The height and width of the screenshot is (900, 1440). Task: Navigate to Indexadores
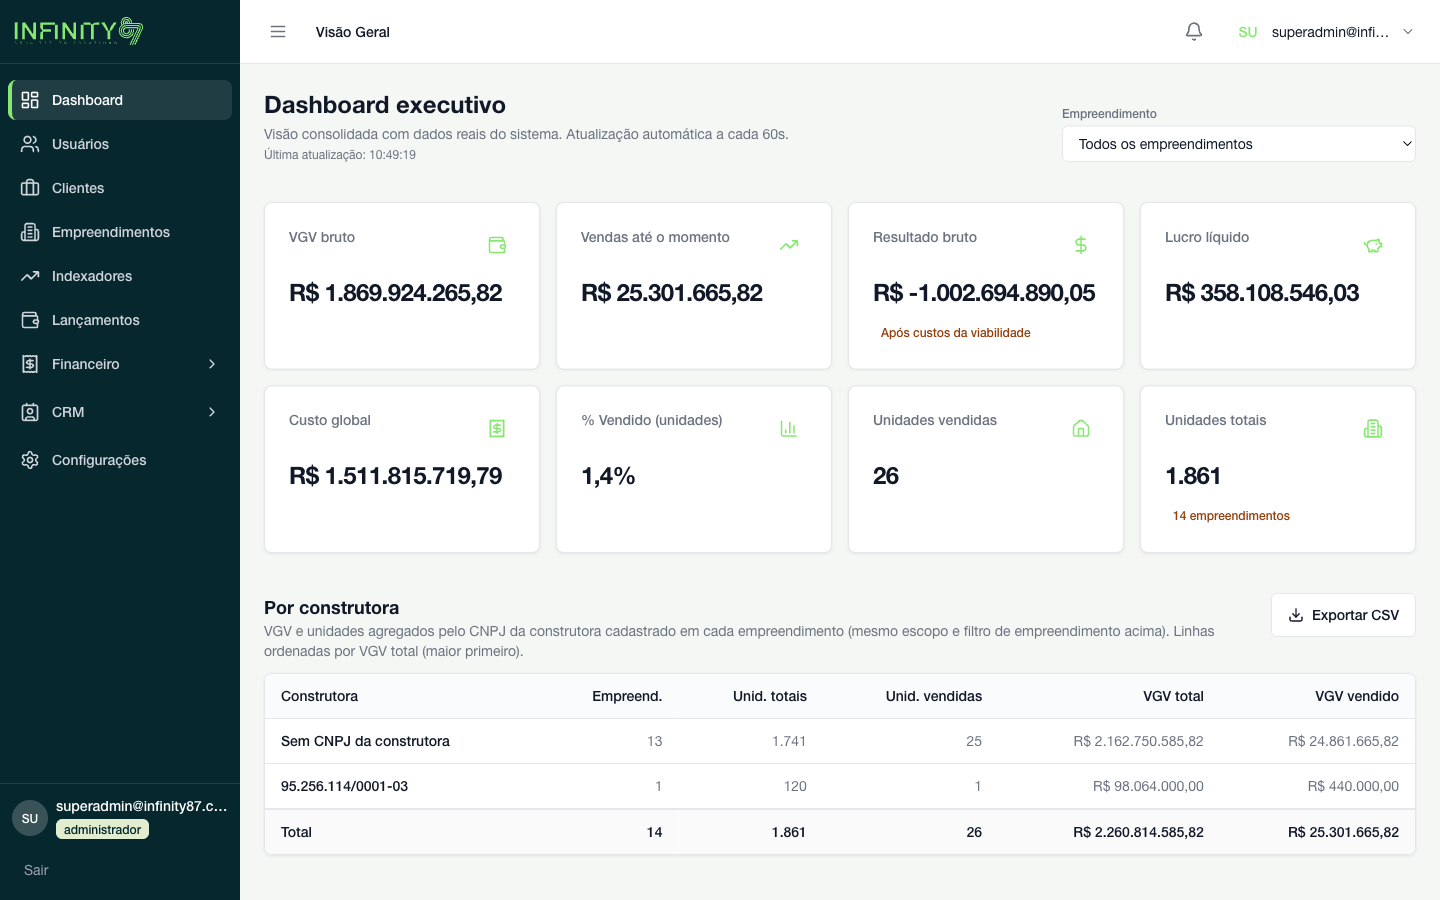(120, 276)
